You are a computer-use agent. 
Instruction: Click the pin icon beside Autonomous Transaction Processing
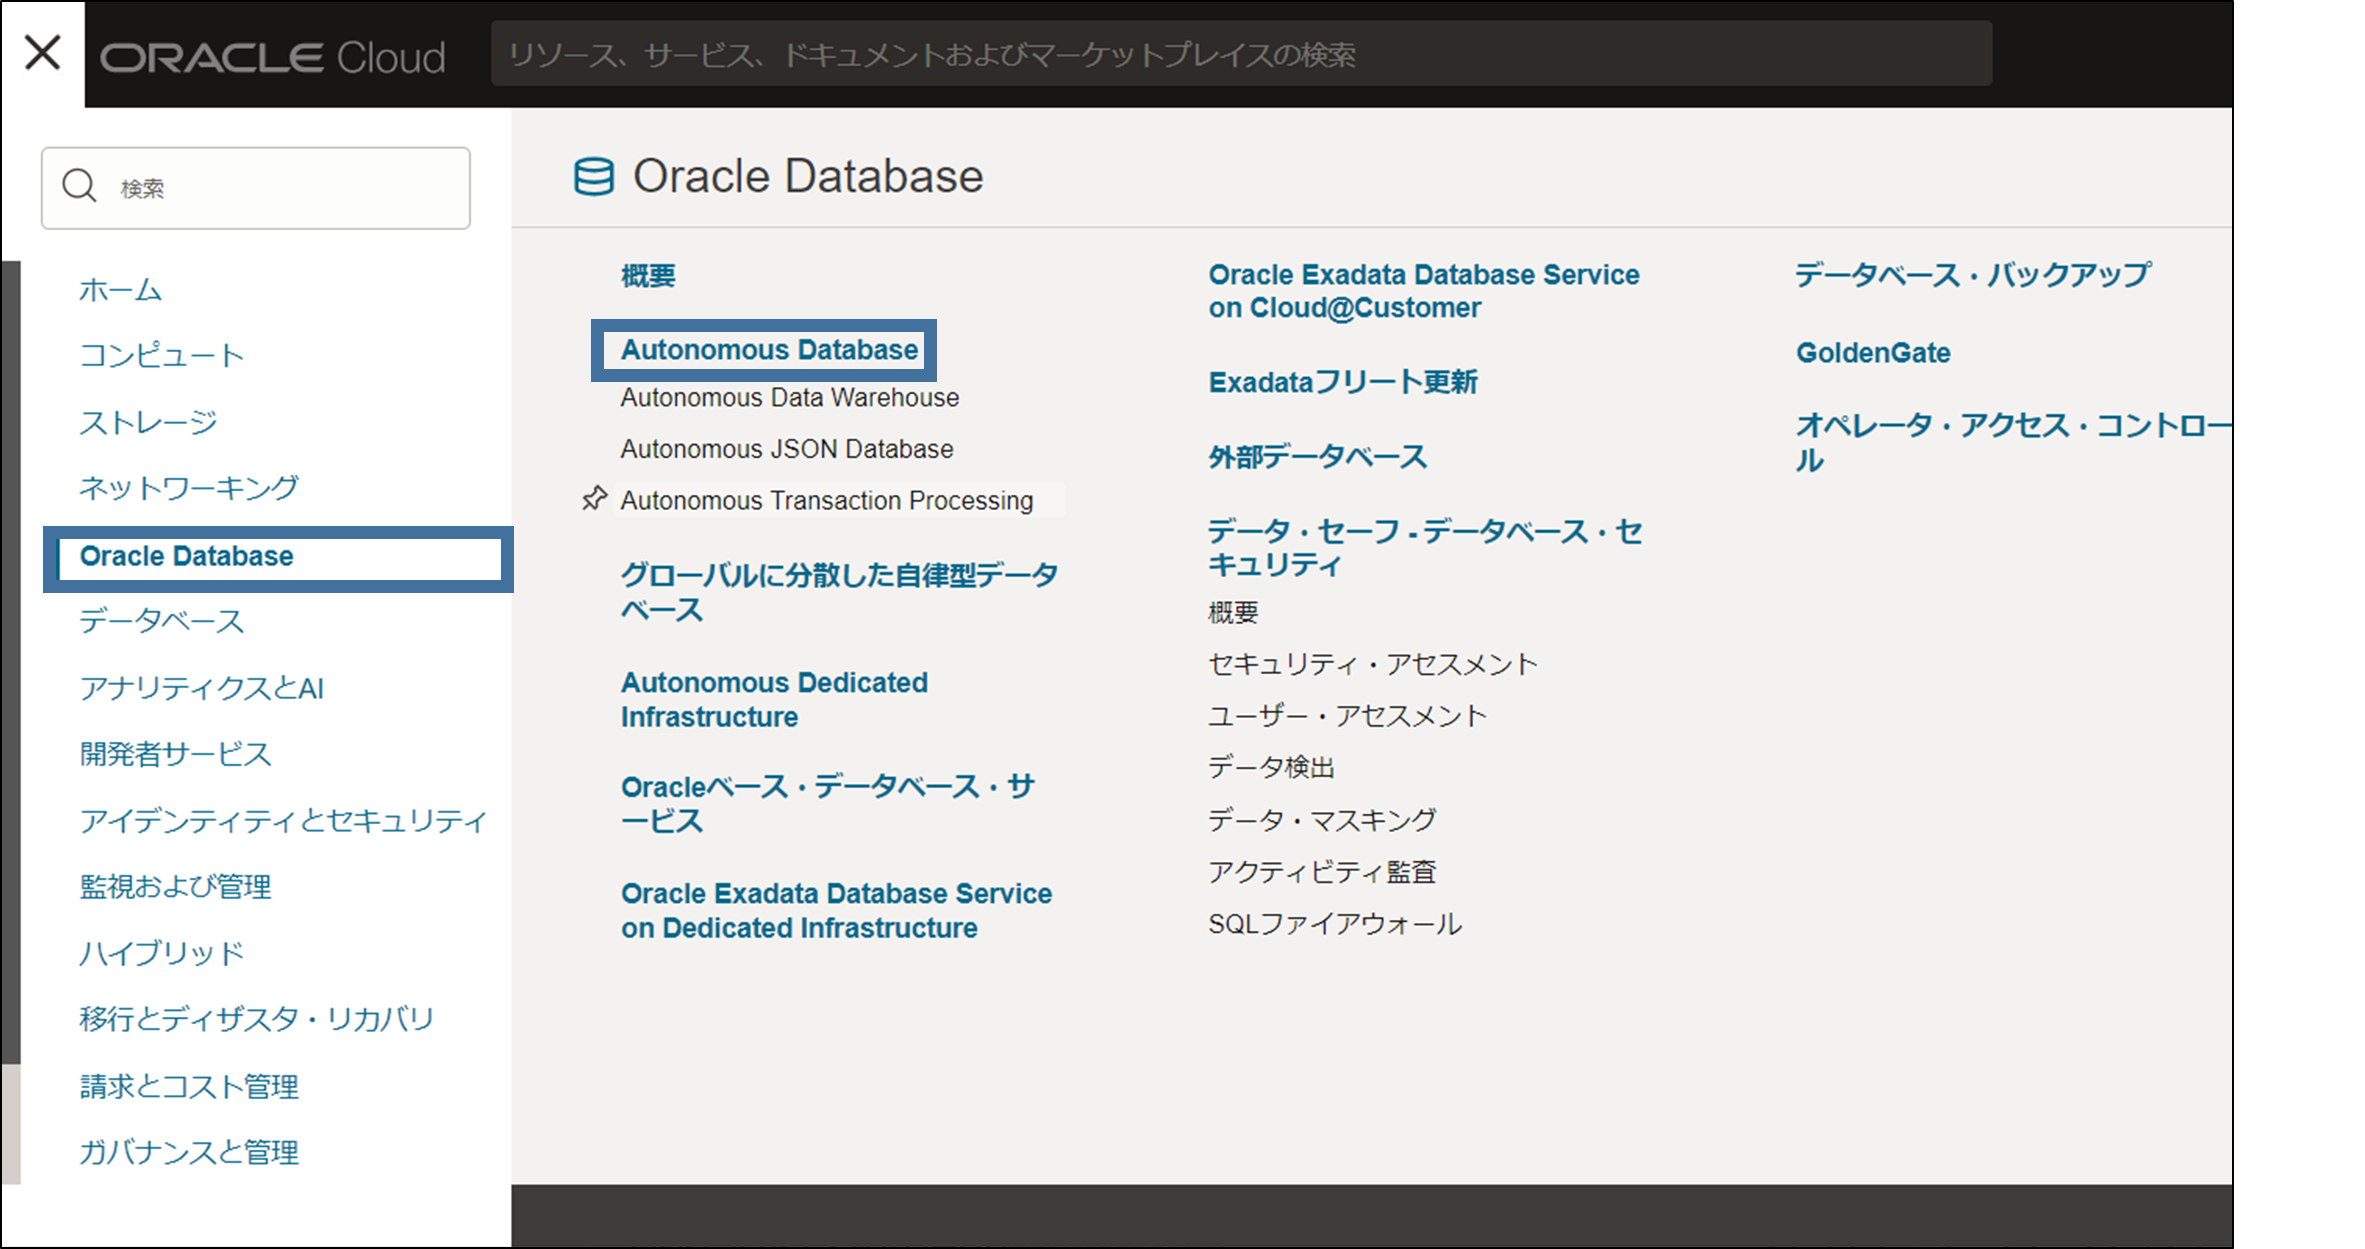(x=595, y=498)
